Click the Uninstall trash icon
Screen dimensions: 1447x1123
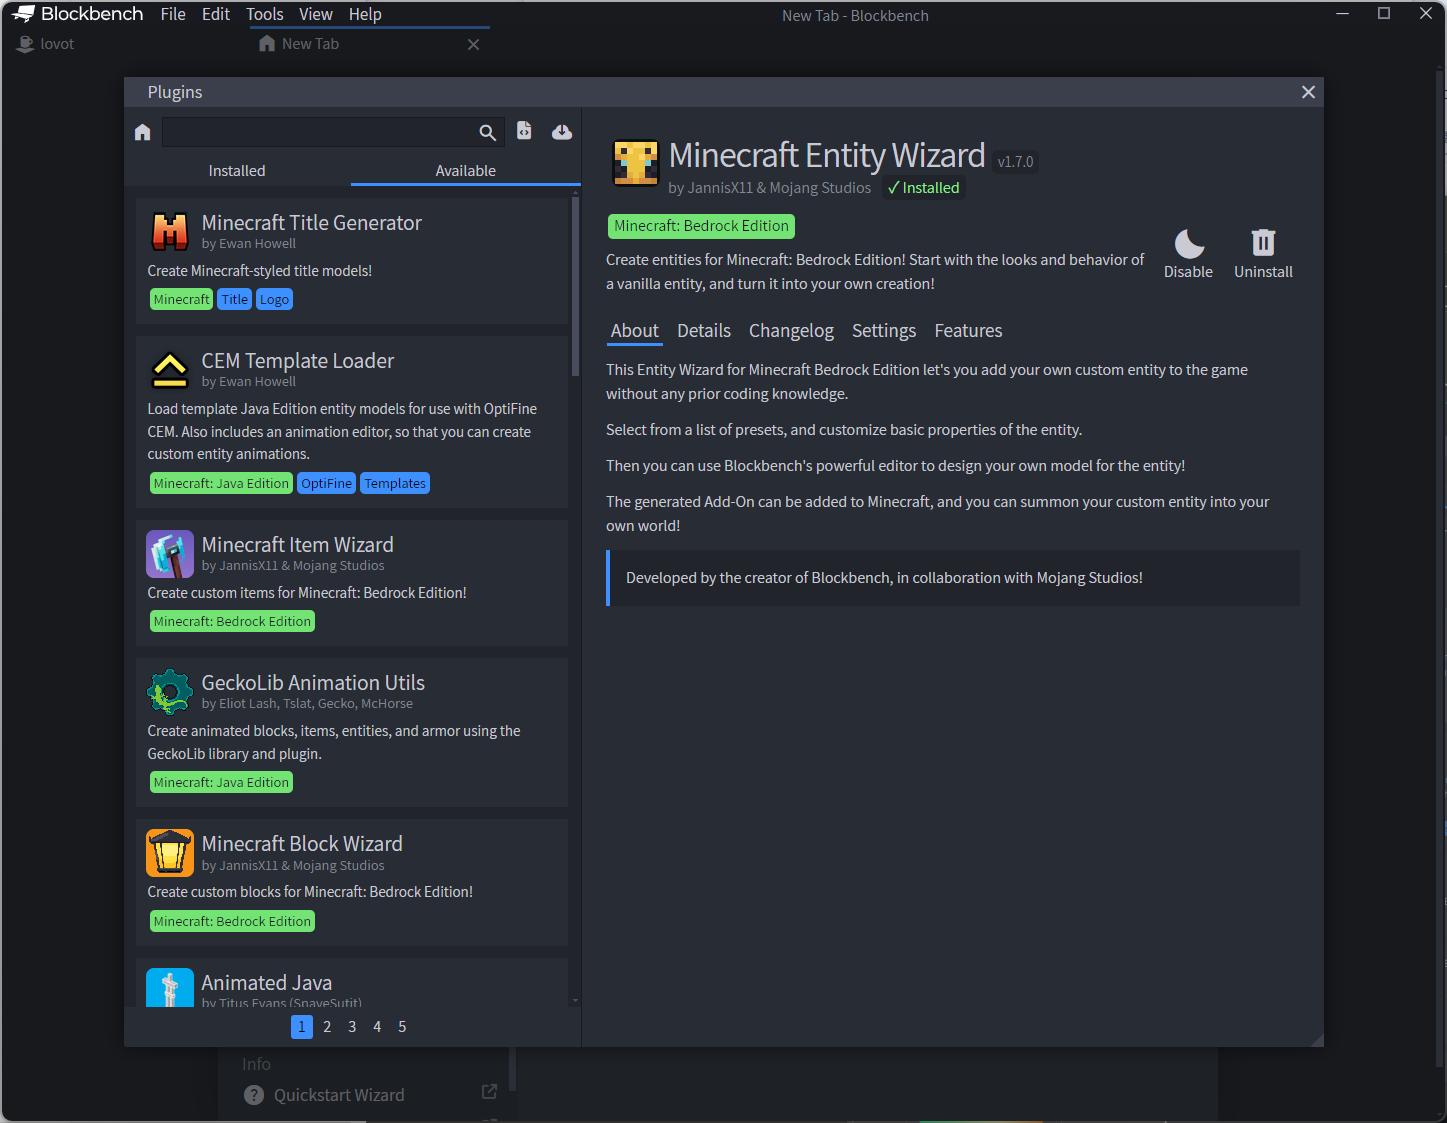point(1263,243)
